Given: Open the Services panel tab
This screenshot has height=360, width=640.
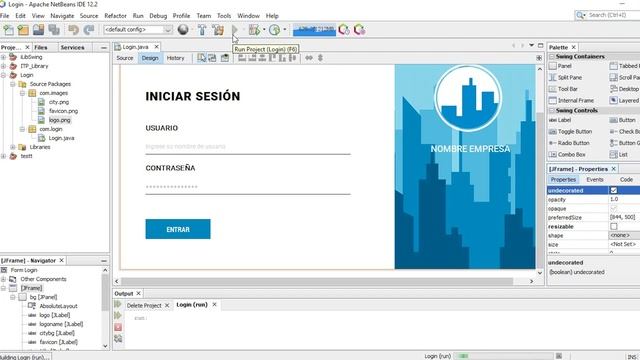Looking at the screenshot, I should coord(72,47).
